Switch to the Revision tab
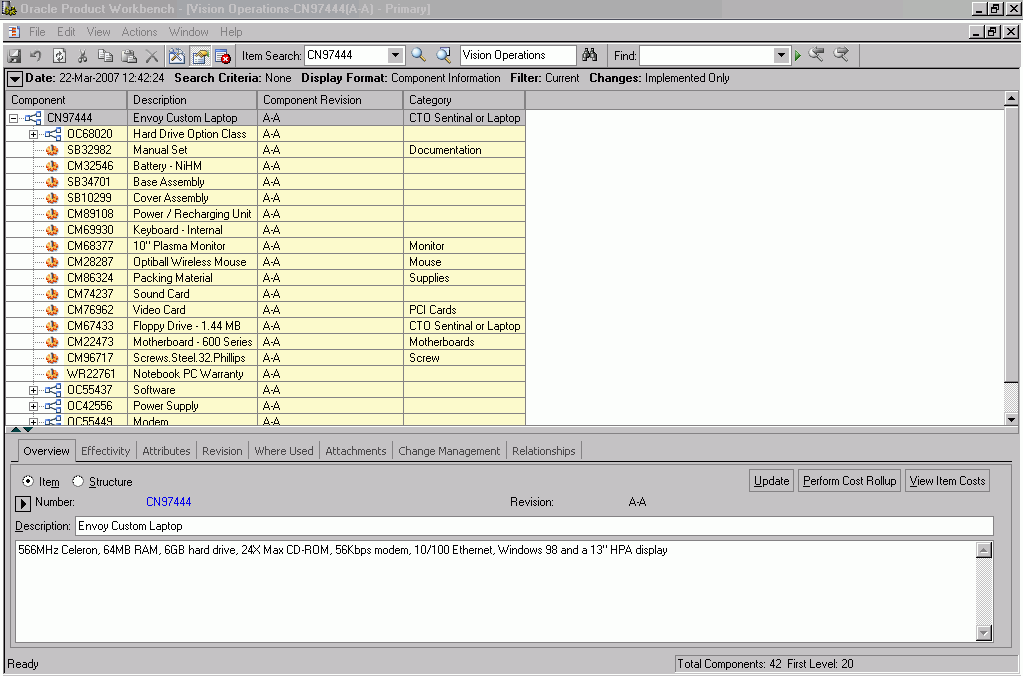This screenshot has width=1023, height=676. (x=222, y=451)
